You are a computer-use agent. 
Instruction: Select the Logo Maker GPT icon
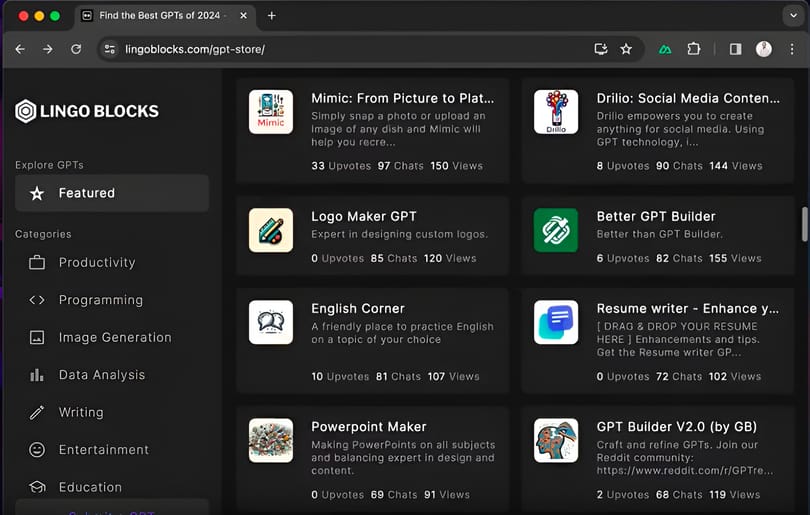coord(271,230)
